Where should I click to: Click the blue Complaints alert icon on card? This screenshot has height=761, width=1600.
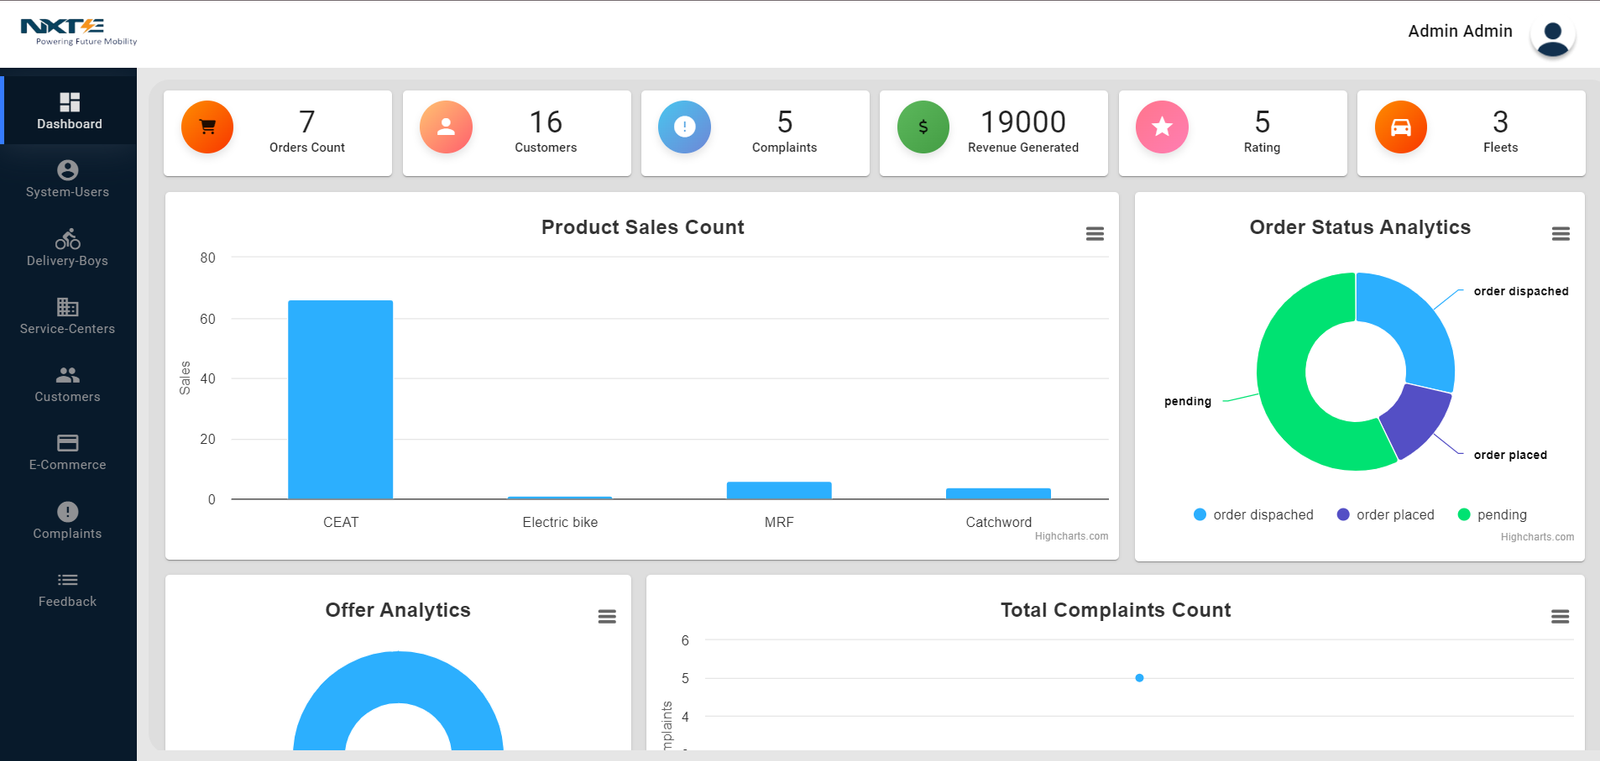(x=684, y=127)
